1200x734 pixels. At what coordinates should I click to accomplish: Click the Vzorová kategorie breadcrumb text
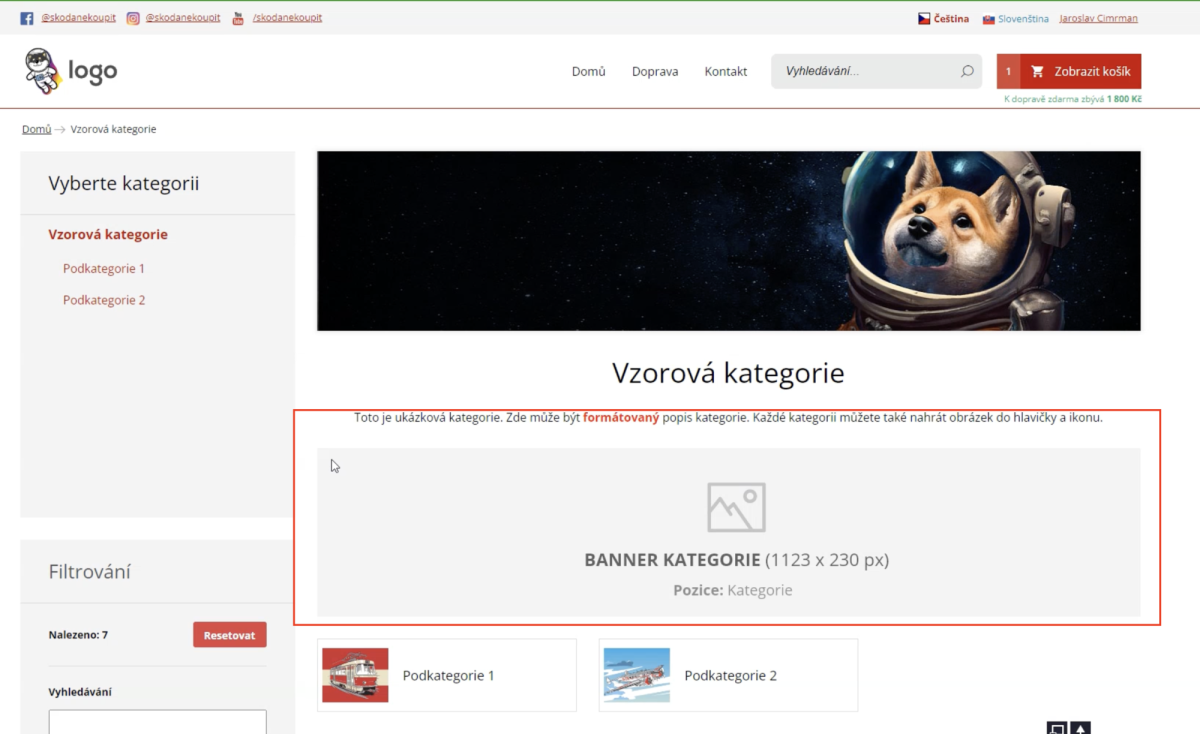tap(113, 129)
